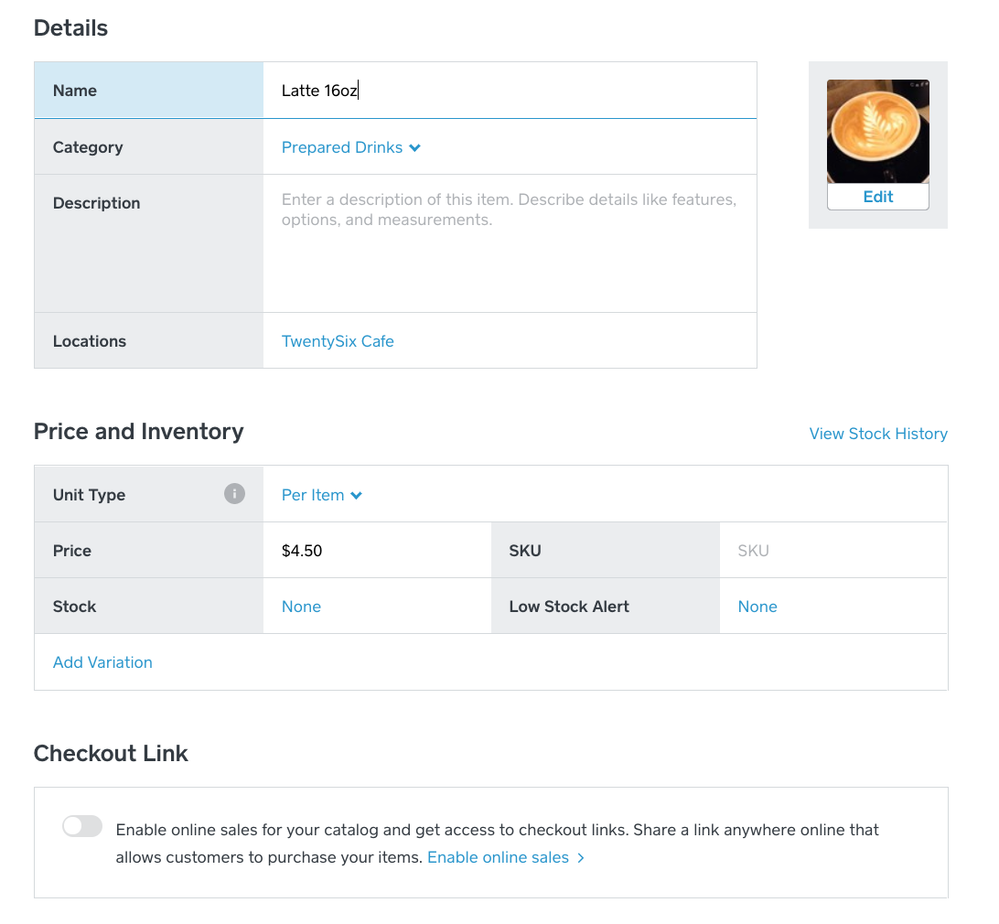This screenshot has width=999, height=924.
Task: Set the Stock value showing None
Action: (302, 606)
